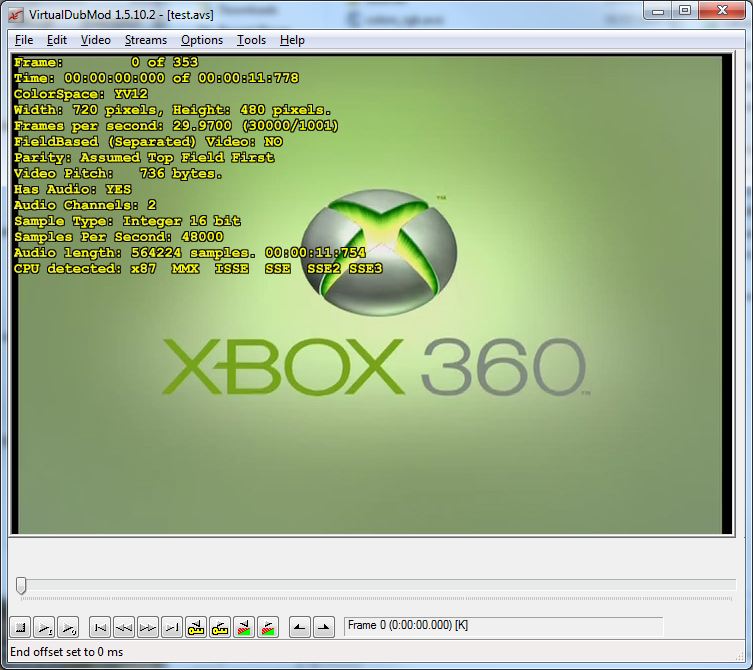
Task: Go to previous keyframe with key icon
Action: pyautogui.click(x=196, y=627)
